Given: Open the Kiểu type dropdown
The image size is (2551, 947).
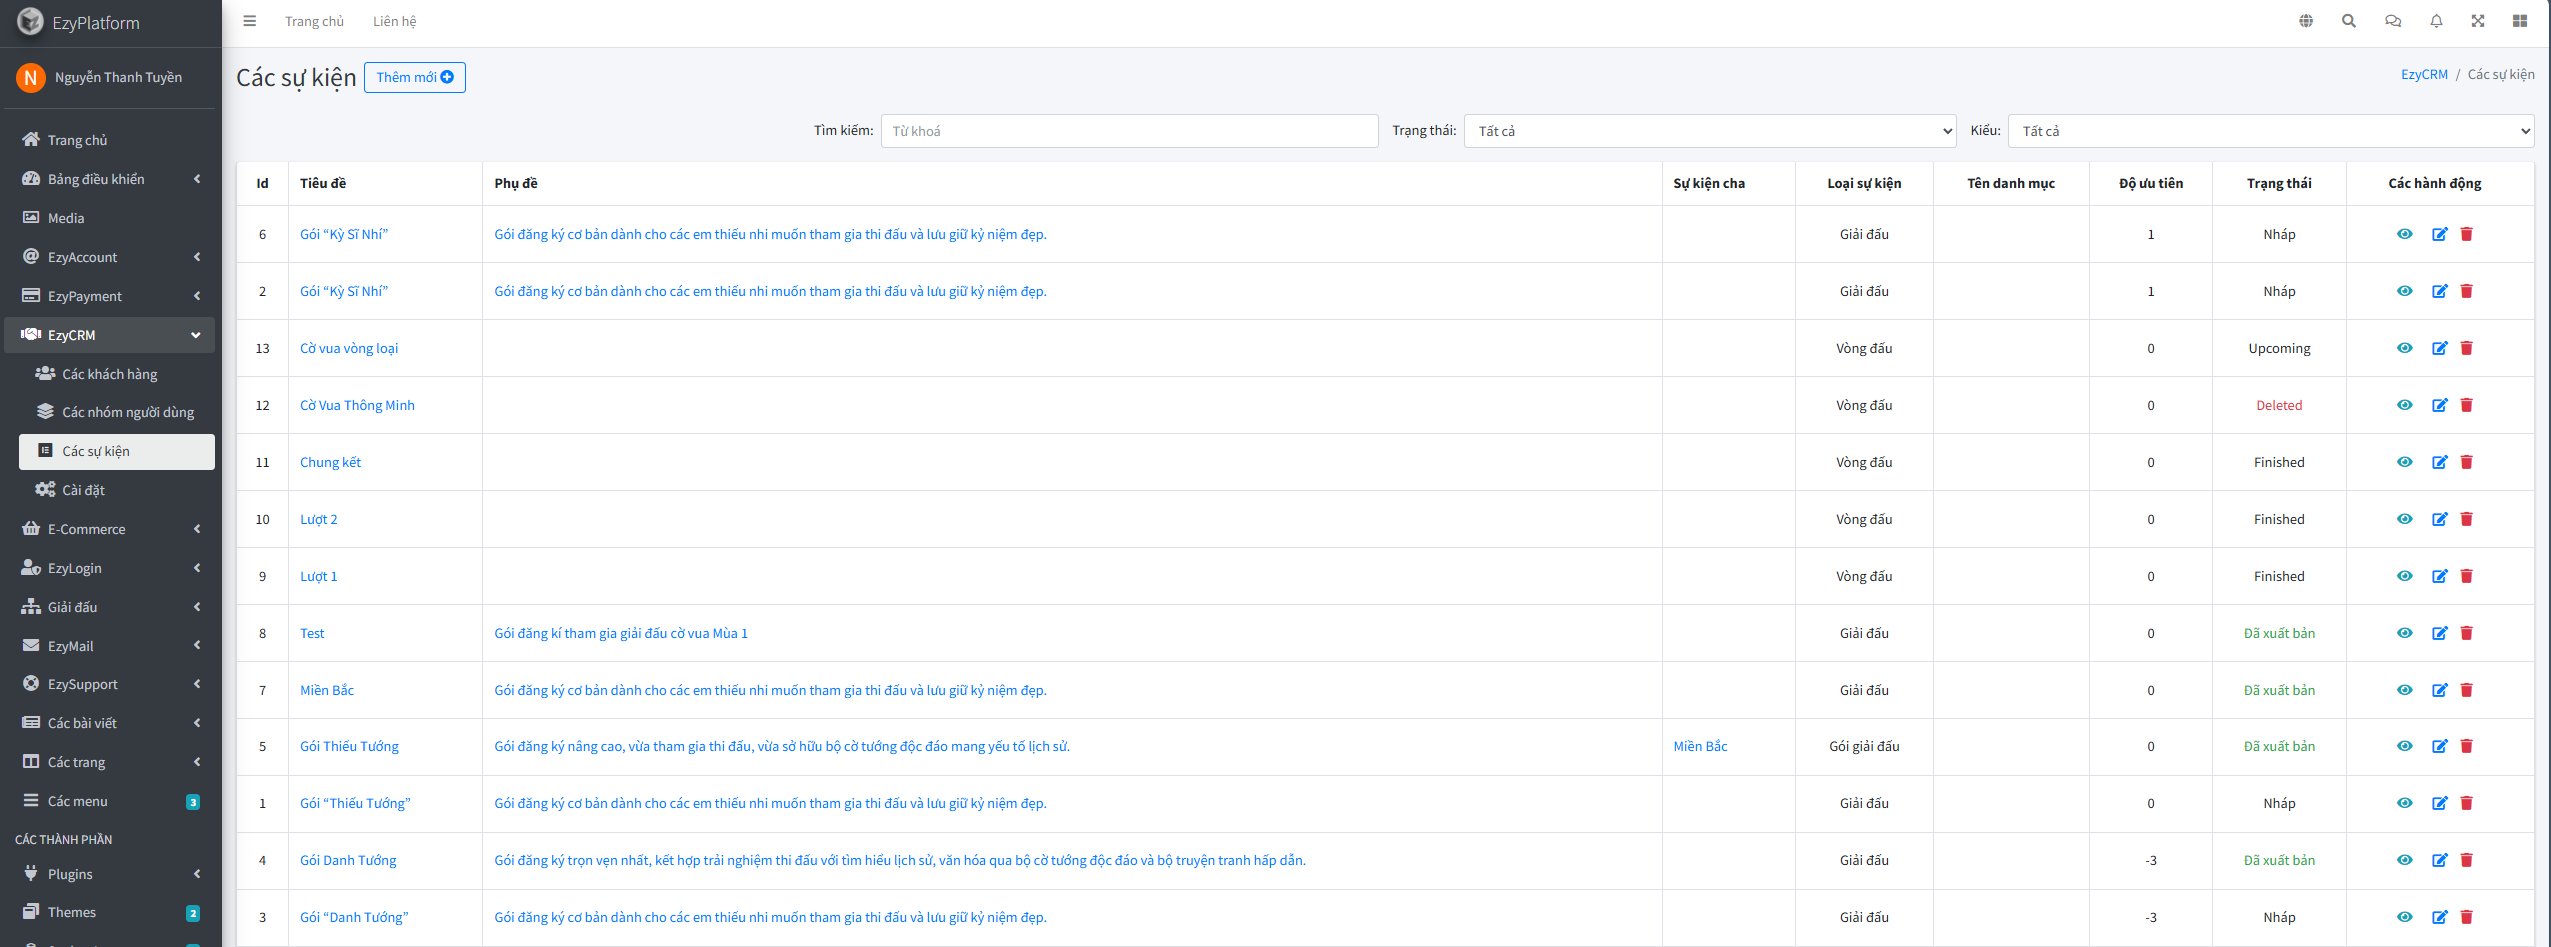Looking at the screenshot, I should (x=2270, y=131).
